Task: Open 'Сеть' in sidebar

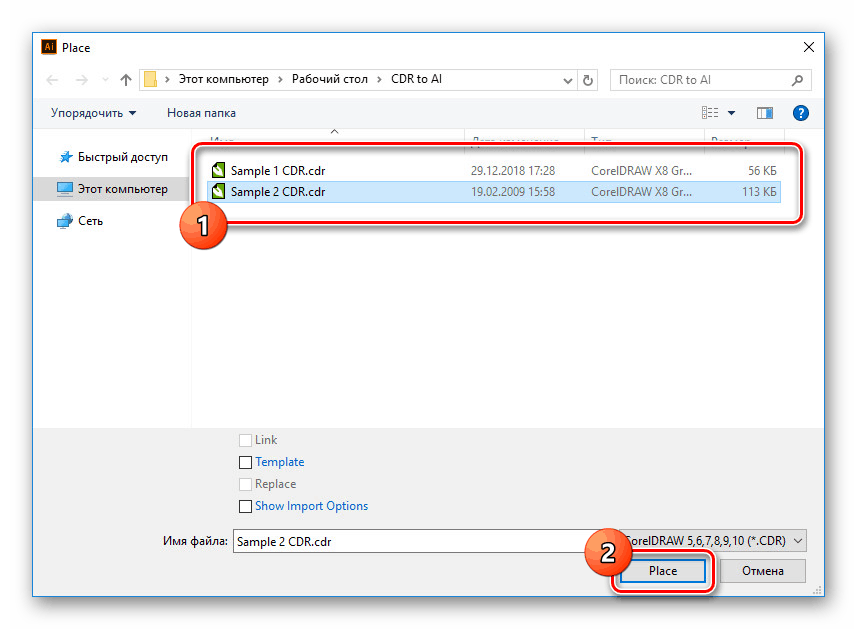Action: click(x=90, y=221)
